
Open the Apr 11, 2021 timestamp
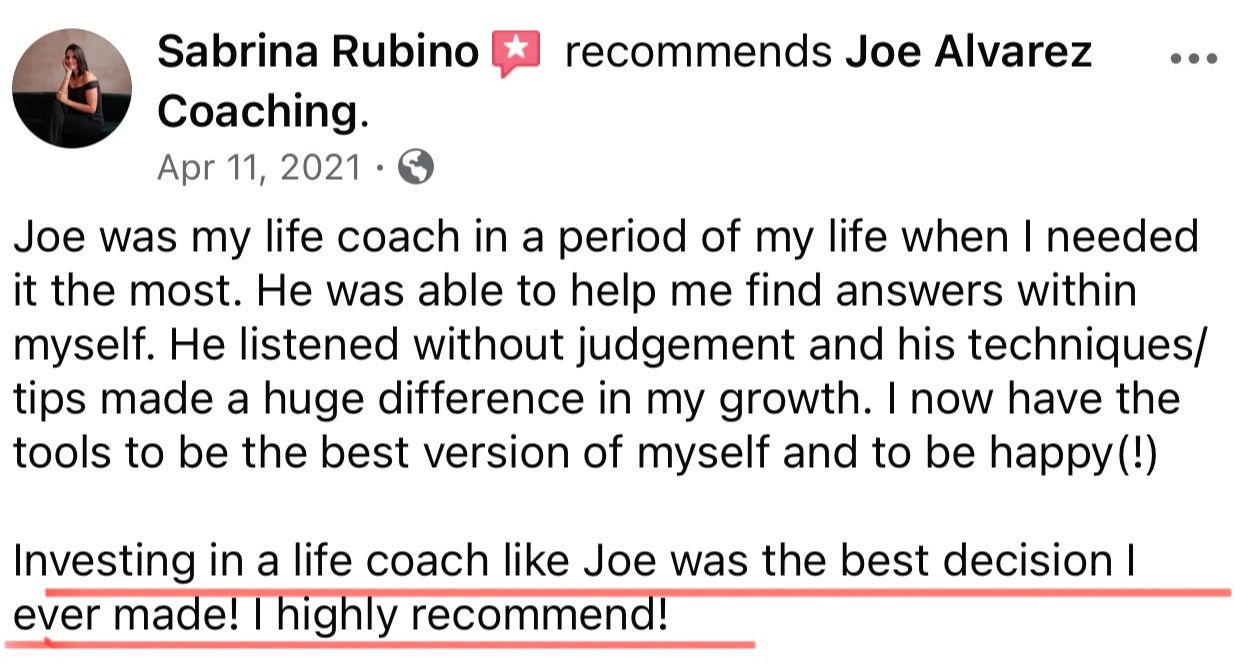coord(258,167)
